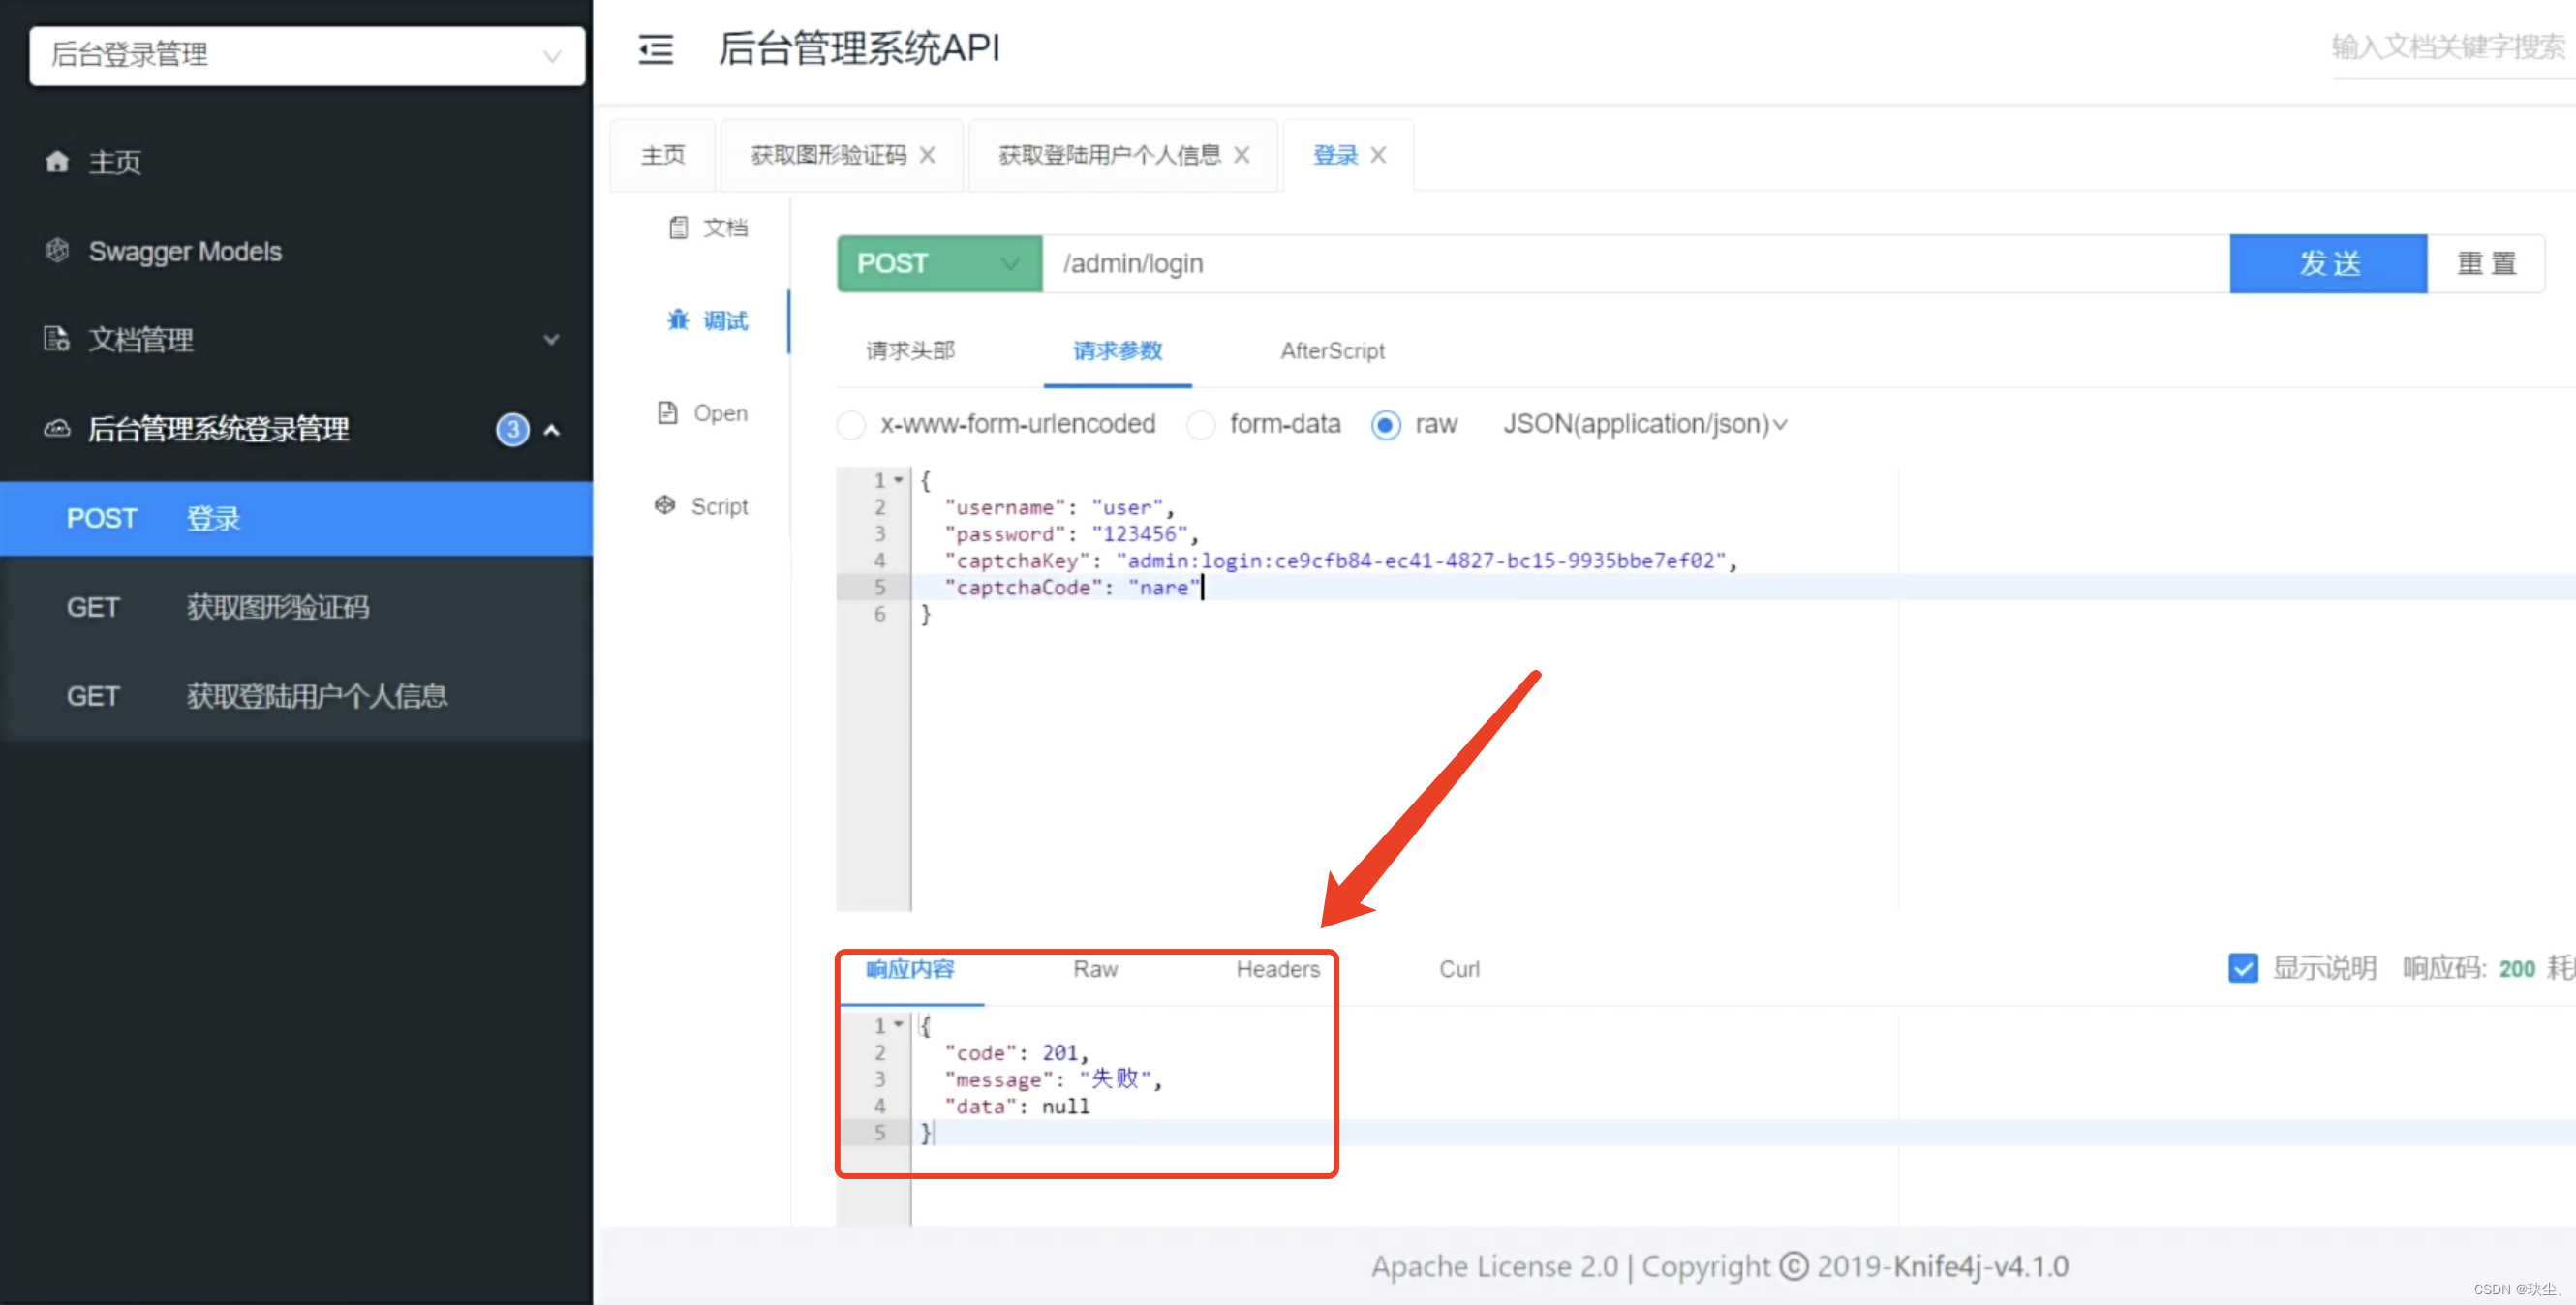Open the 后台登录管理 group dropdown
Image resolution: width=2576 pixels, height=1305 pixels.
[307, 55]
